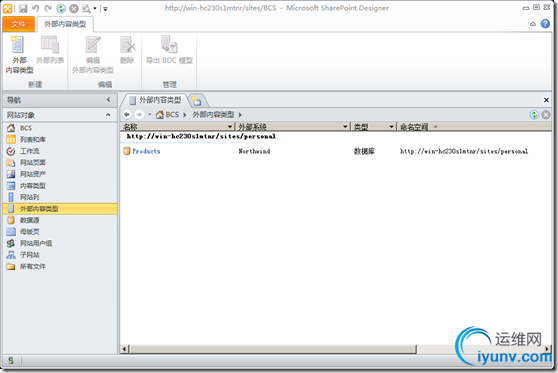Open the Products external content type
Screen dimensions: 558x373
tap(146, 151)
